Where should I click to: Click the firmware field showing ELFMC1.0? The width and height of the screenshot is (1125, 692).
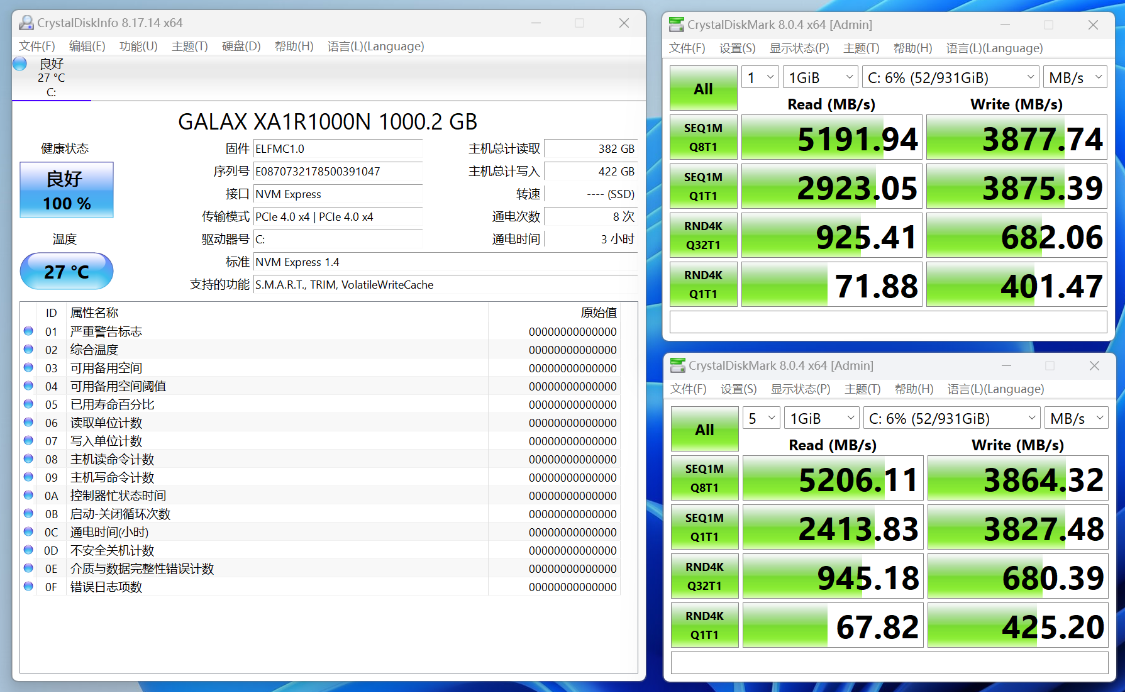(337, 149)
